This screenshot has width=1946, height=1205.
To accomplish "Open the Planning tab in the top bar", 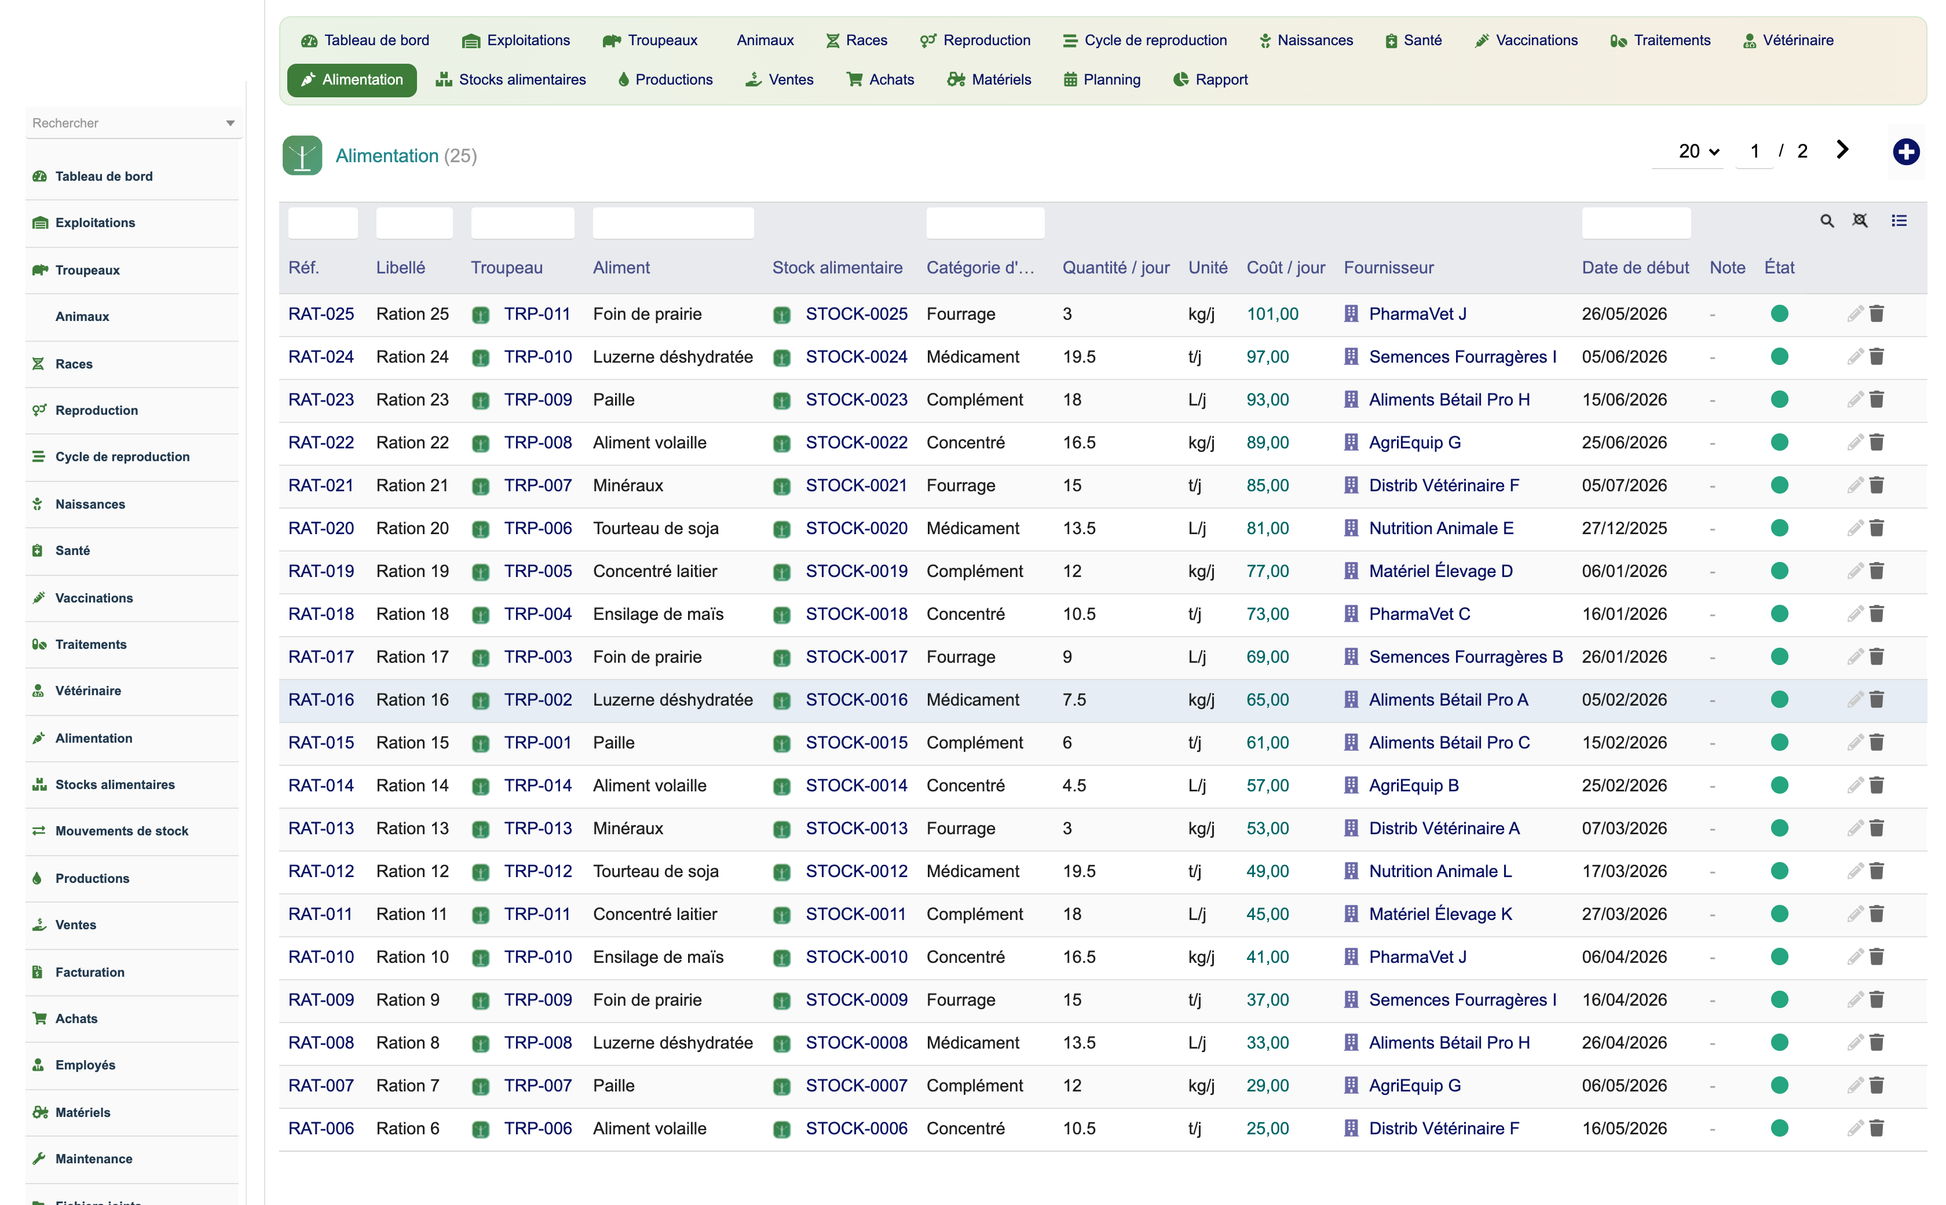I will (1101, 80).
